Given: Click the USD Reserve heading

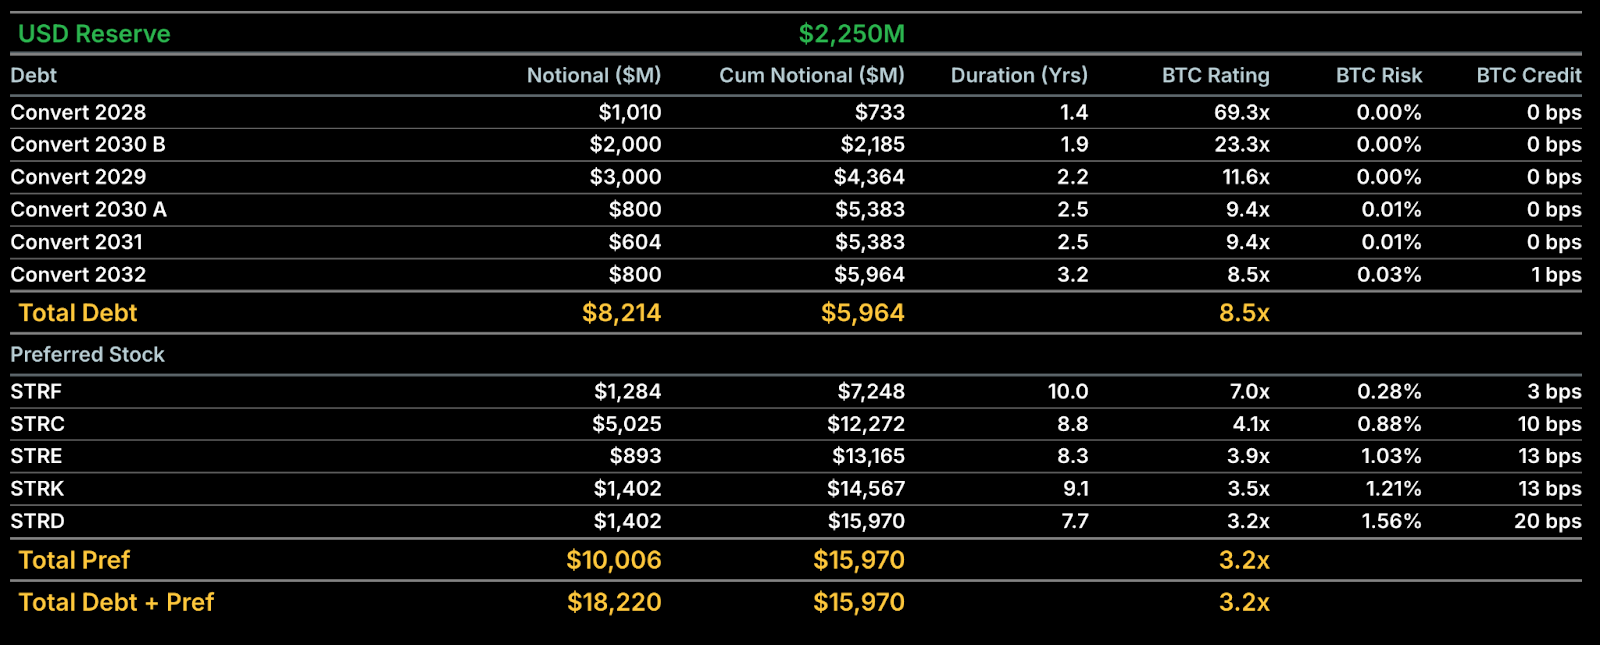Looking at the screenshot, I should click(x=94, y=34).
